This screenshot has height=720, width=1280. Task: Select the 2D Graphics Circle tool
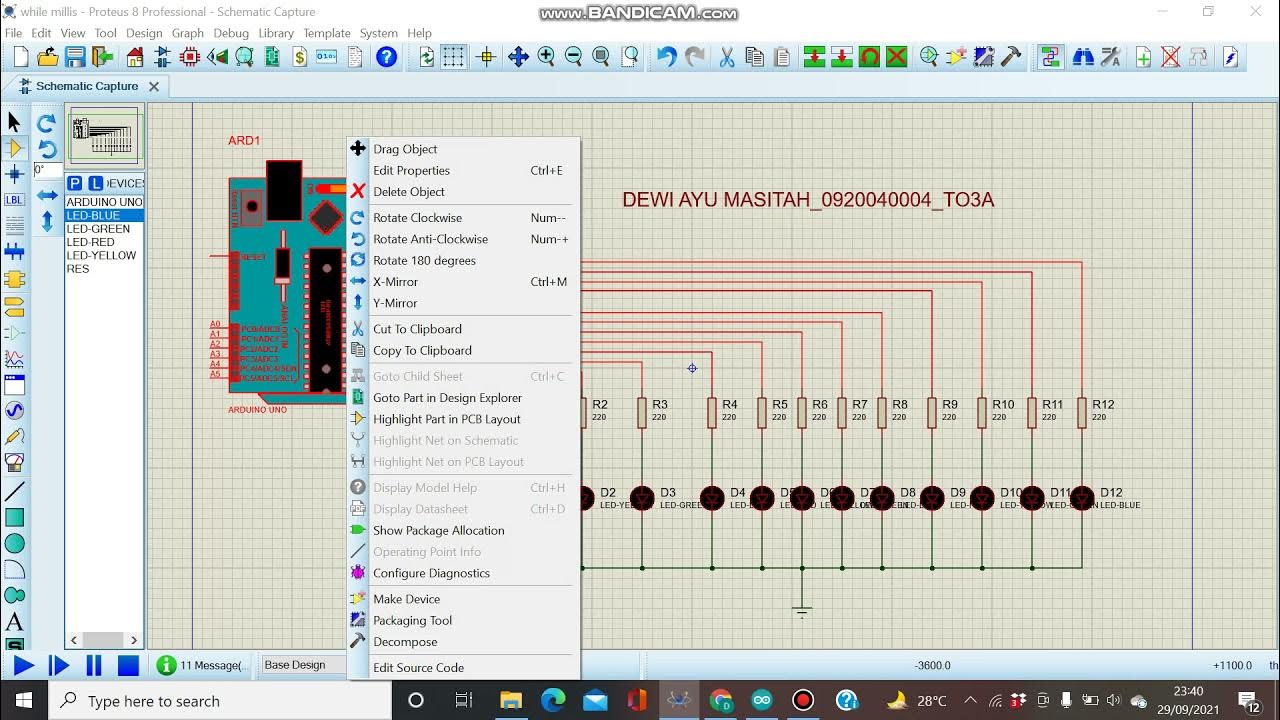point(14,543)
